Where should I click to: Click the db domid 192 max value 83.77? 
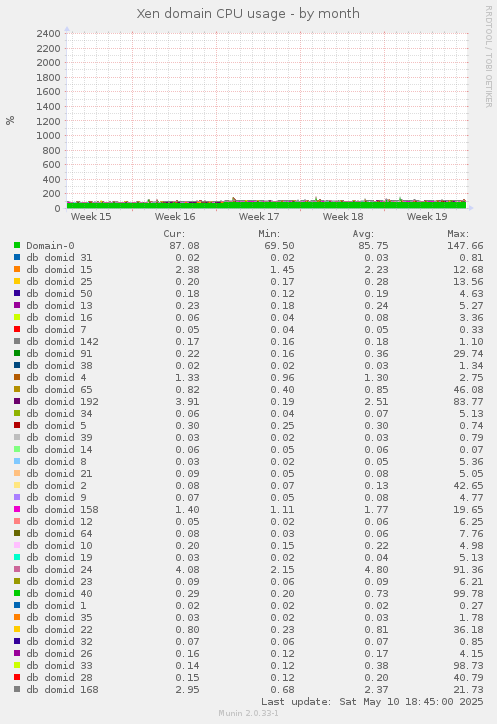(x=468, y=402)
